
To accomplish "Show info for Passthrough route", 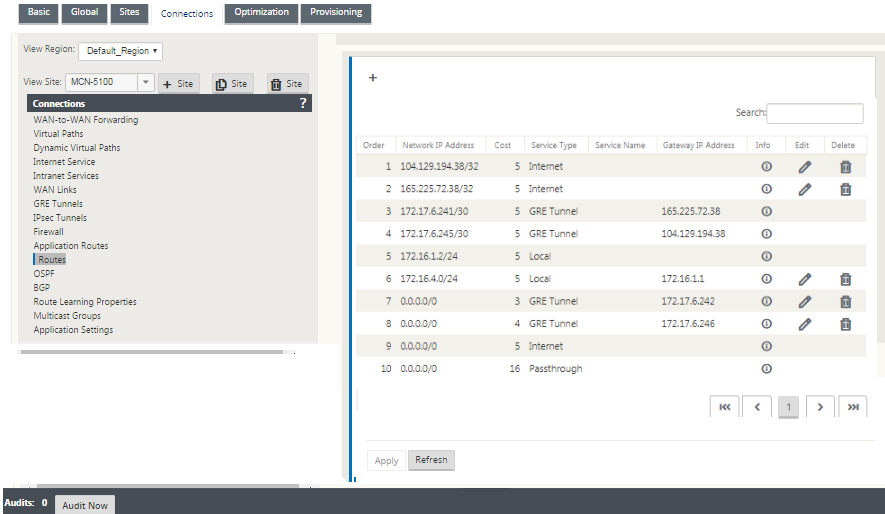I will click(x=766, y=369).
